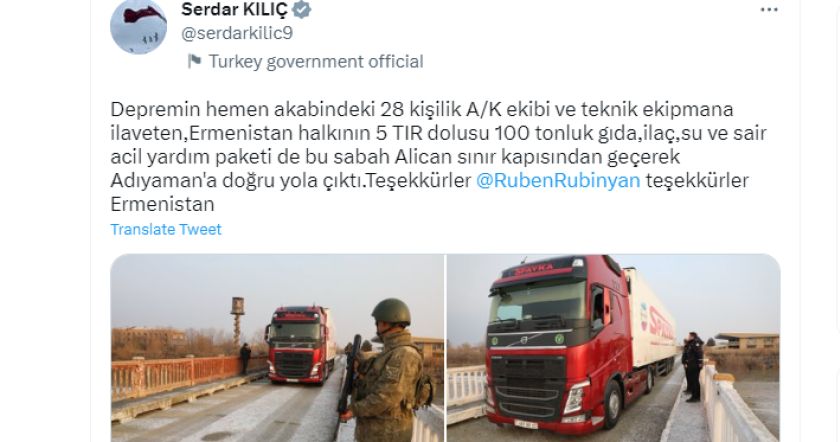The height and width of the screenshot is (442, 840).
Task: Click the word Ermenistan ending the tweet
Action: pyautogui.click(x=162, y=204)
